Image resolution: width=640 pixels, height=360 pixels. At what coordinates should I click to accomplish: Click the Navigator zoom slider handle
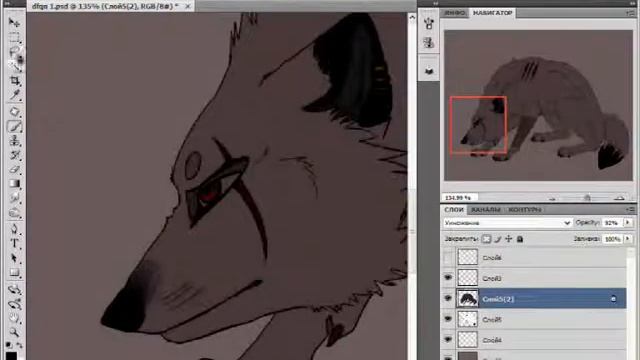tap(587, 198)
